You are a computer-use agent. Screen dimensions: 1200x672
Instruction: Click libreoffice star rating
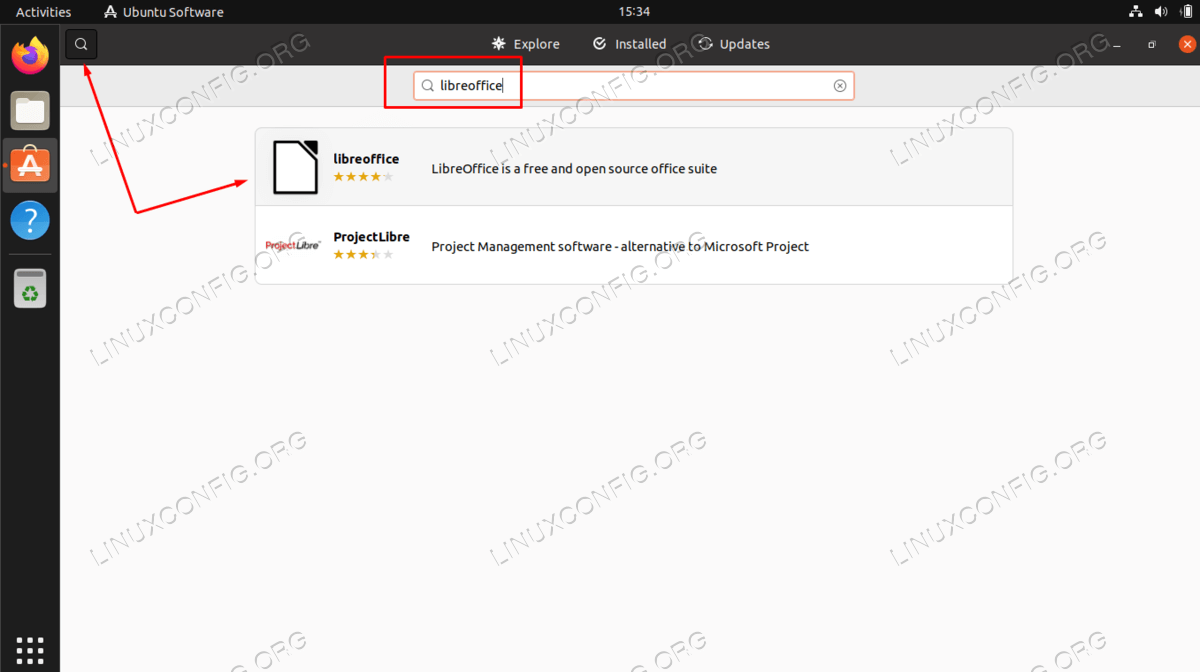363,177
